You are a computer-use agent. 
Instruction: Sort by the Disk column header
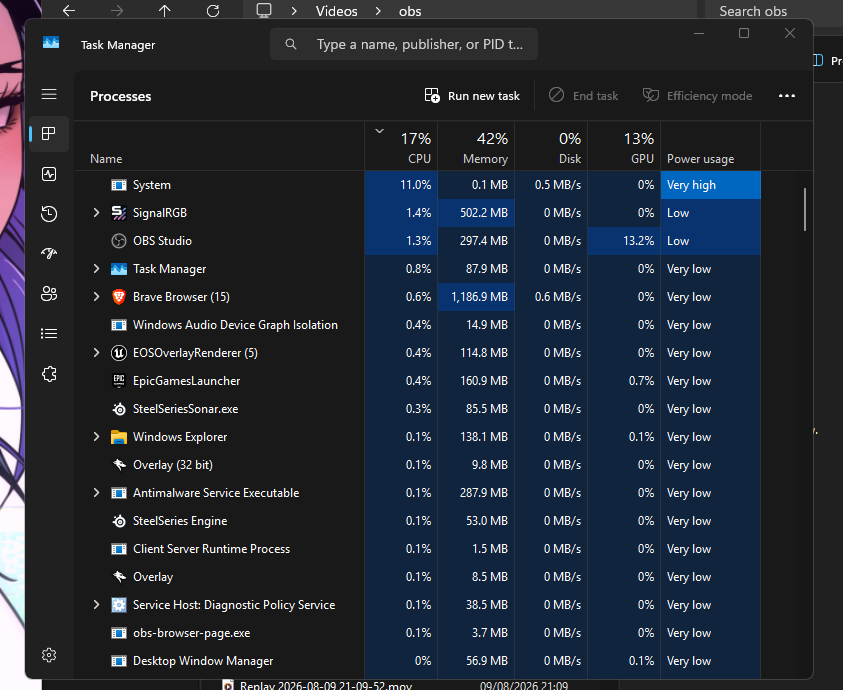(x=551, y=146)
